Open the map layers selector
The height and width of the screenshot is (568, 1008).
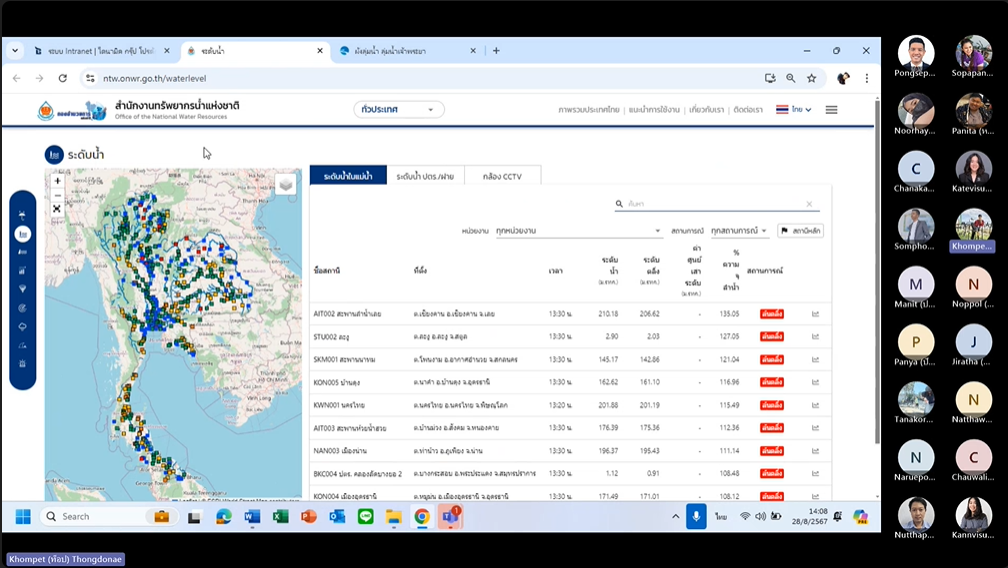click(285, 185)
